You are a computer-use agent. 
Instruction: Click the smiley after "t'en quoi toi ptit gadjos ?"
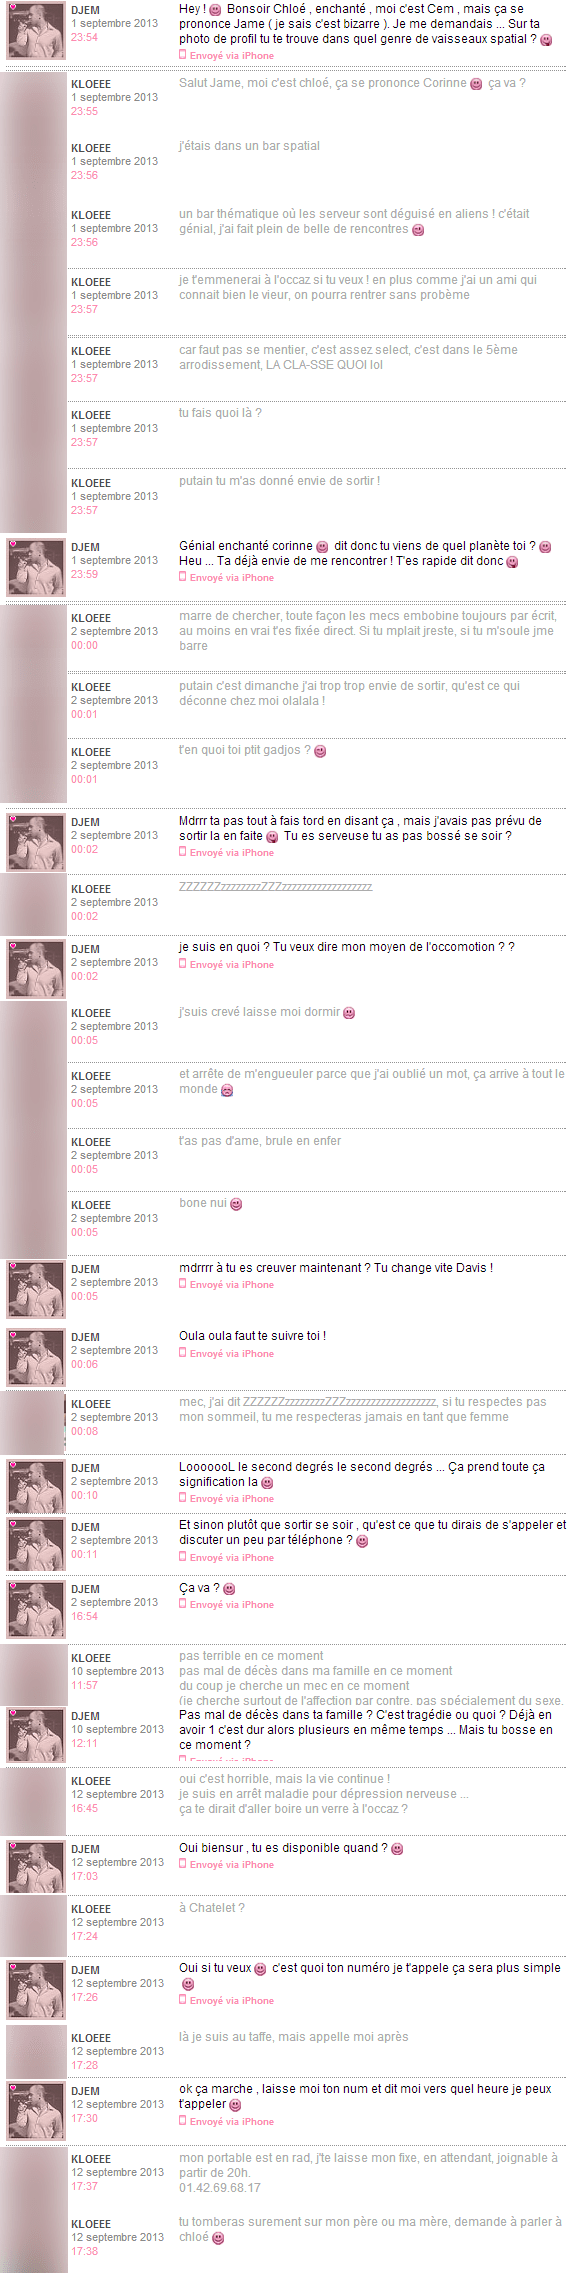320,751
